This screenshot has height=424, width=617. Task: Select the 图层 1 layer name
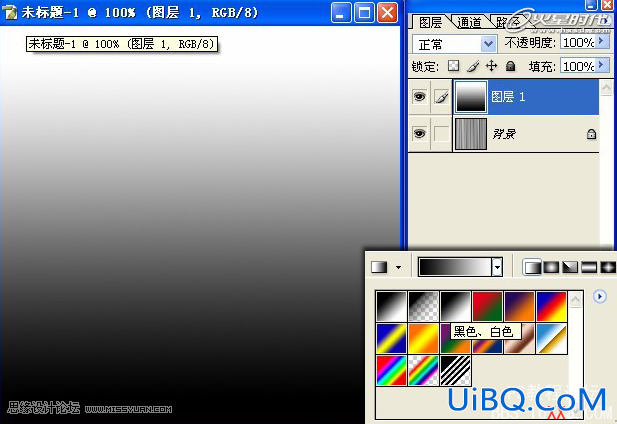pyautogui.click(x=508, y=97)
